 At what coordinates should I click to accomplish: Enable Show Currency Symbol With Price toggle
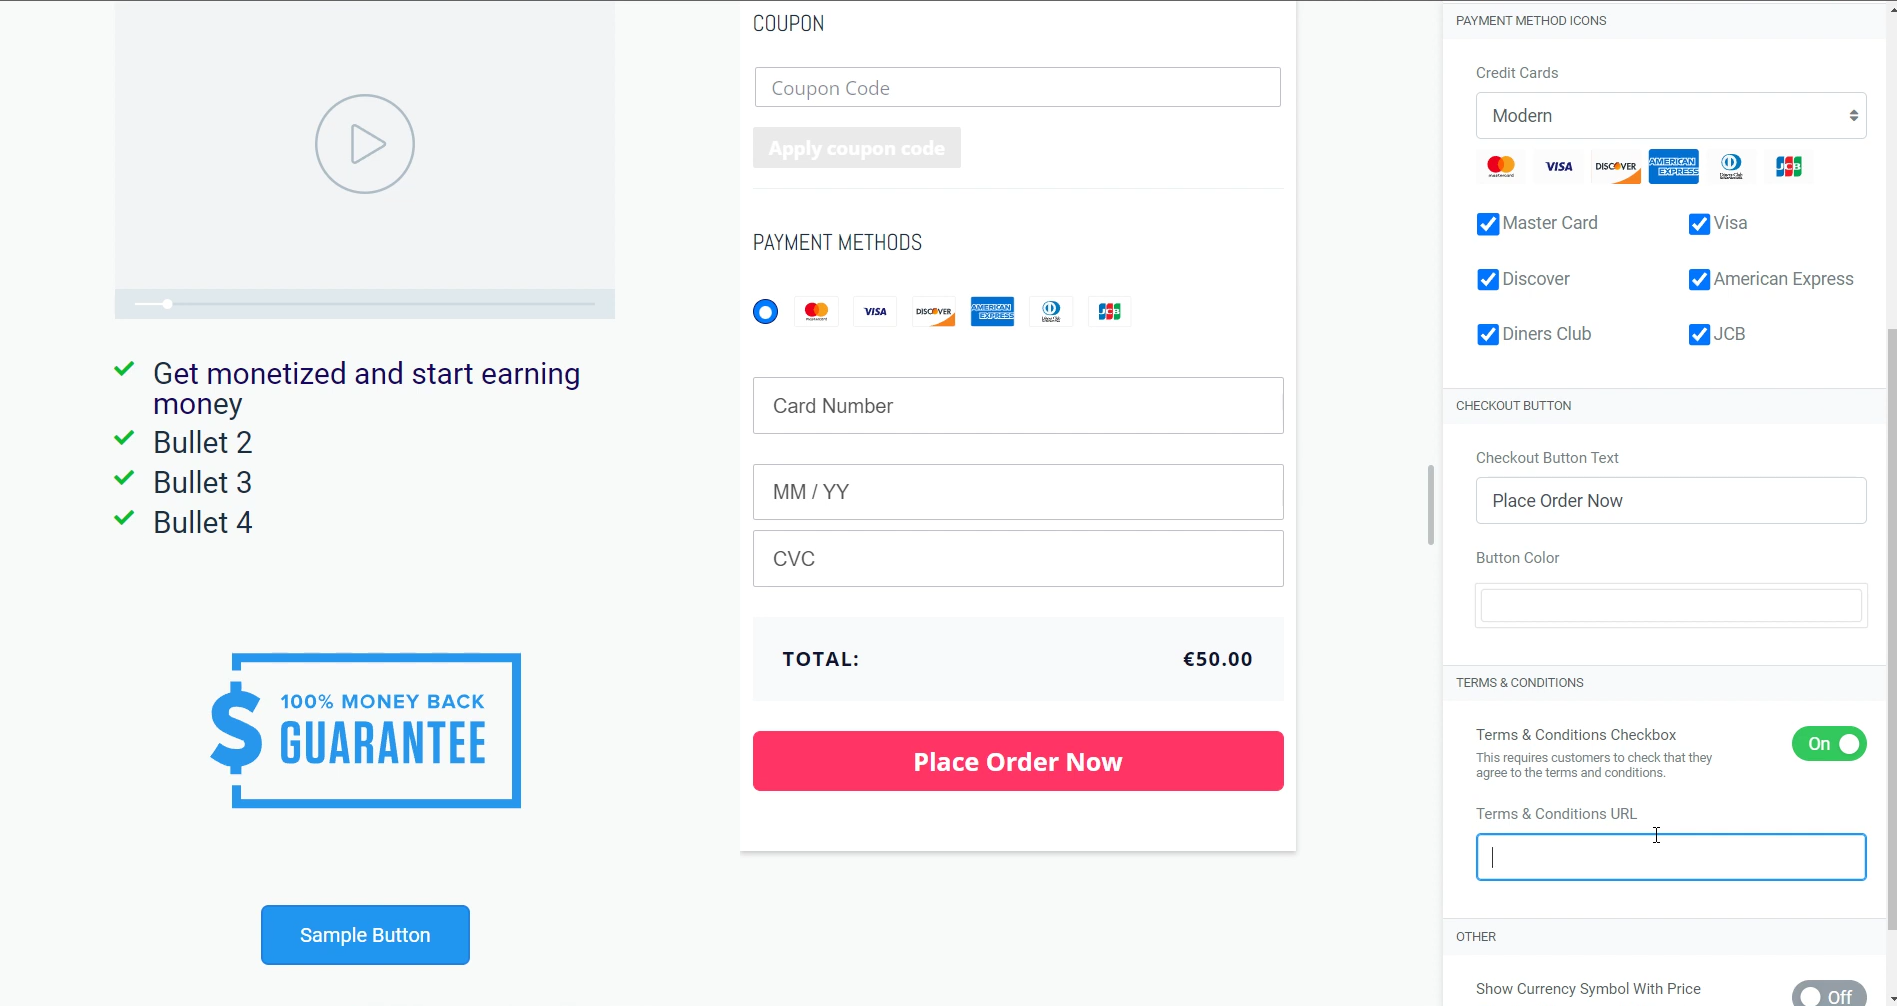pos(1829,996)
